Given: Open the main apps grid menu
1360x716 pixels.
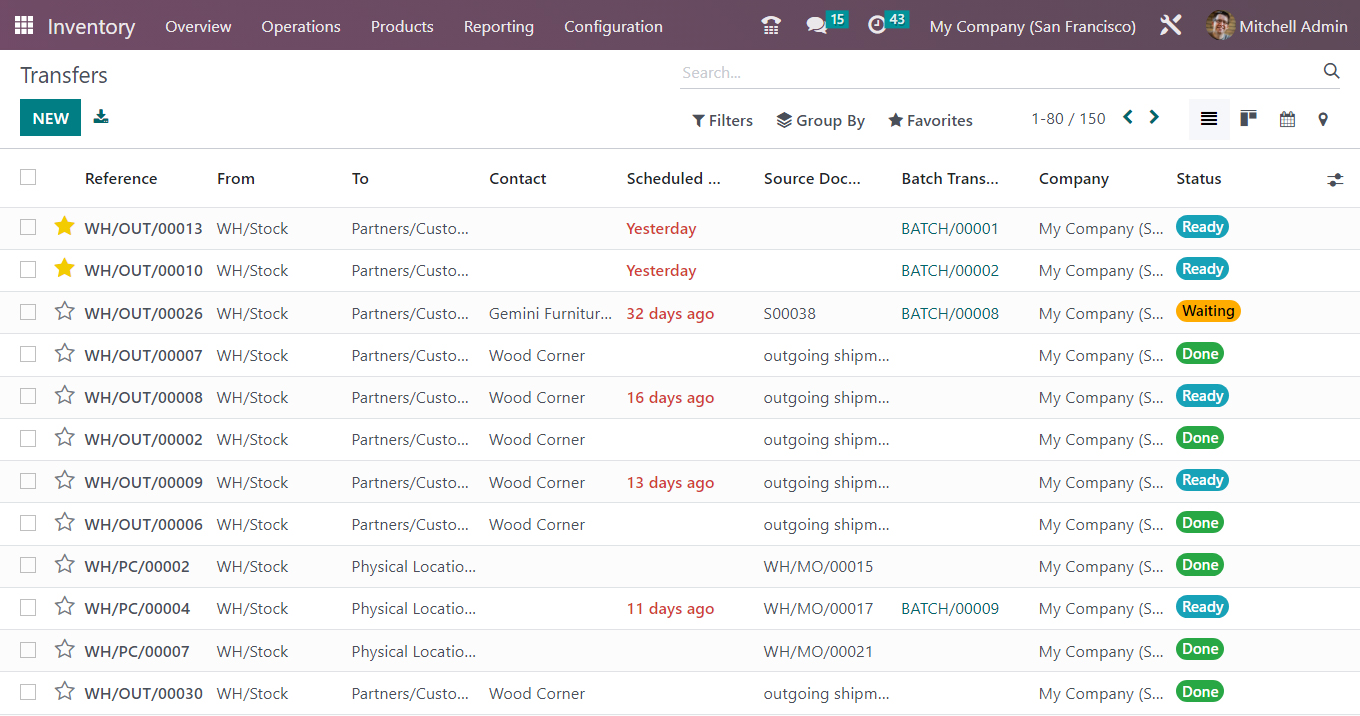Looking at the screenshot, I should tap(24, 25).
